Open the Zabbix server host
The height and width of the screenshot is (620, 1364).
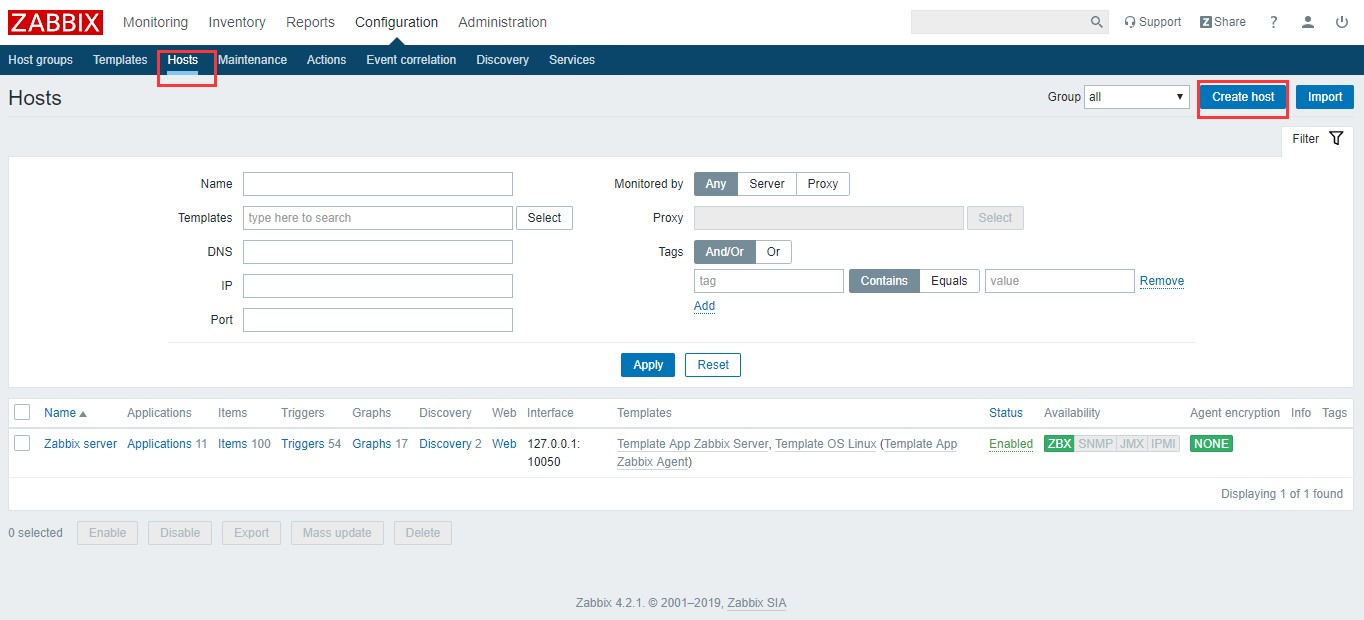click(81, 444)
